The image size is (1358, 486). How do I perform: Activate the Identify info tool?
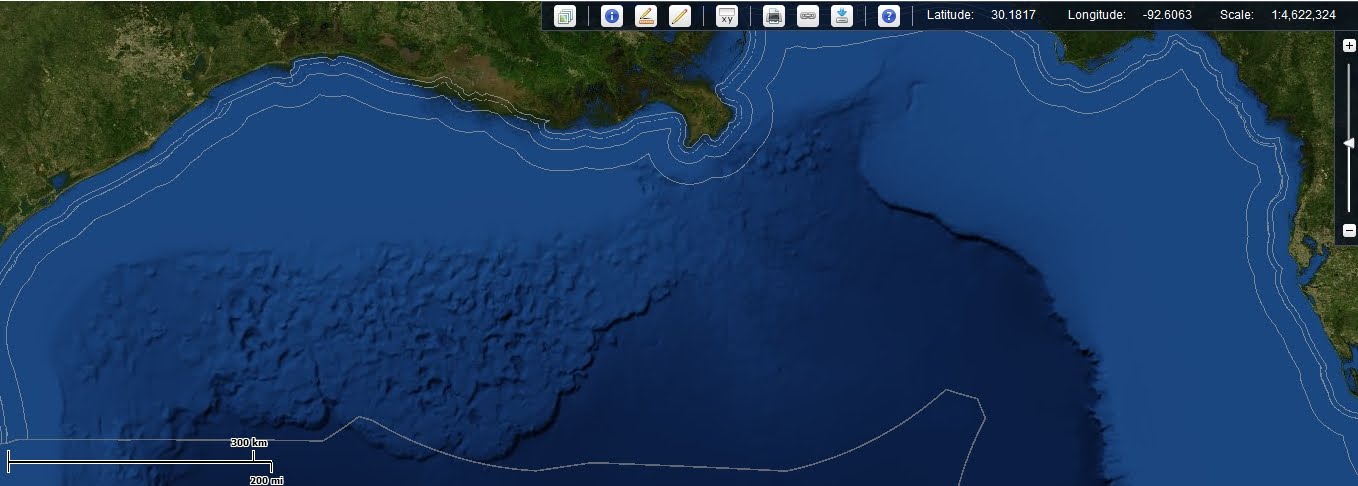coord(611,16)
